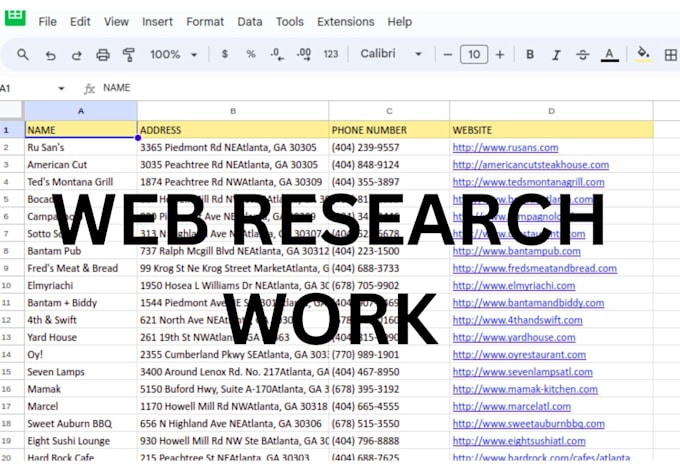Open the text color picker
Image resolution: width=680 pixels, height=471 pixels.
(x=609, y=55)
